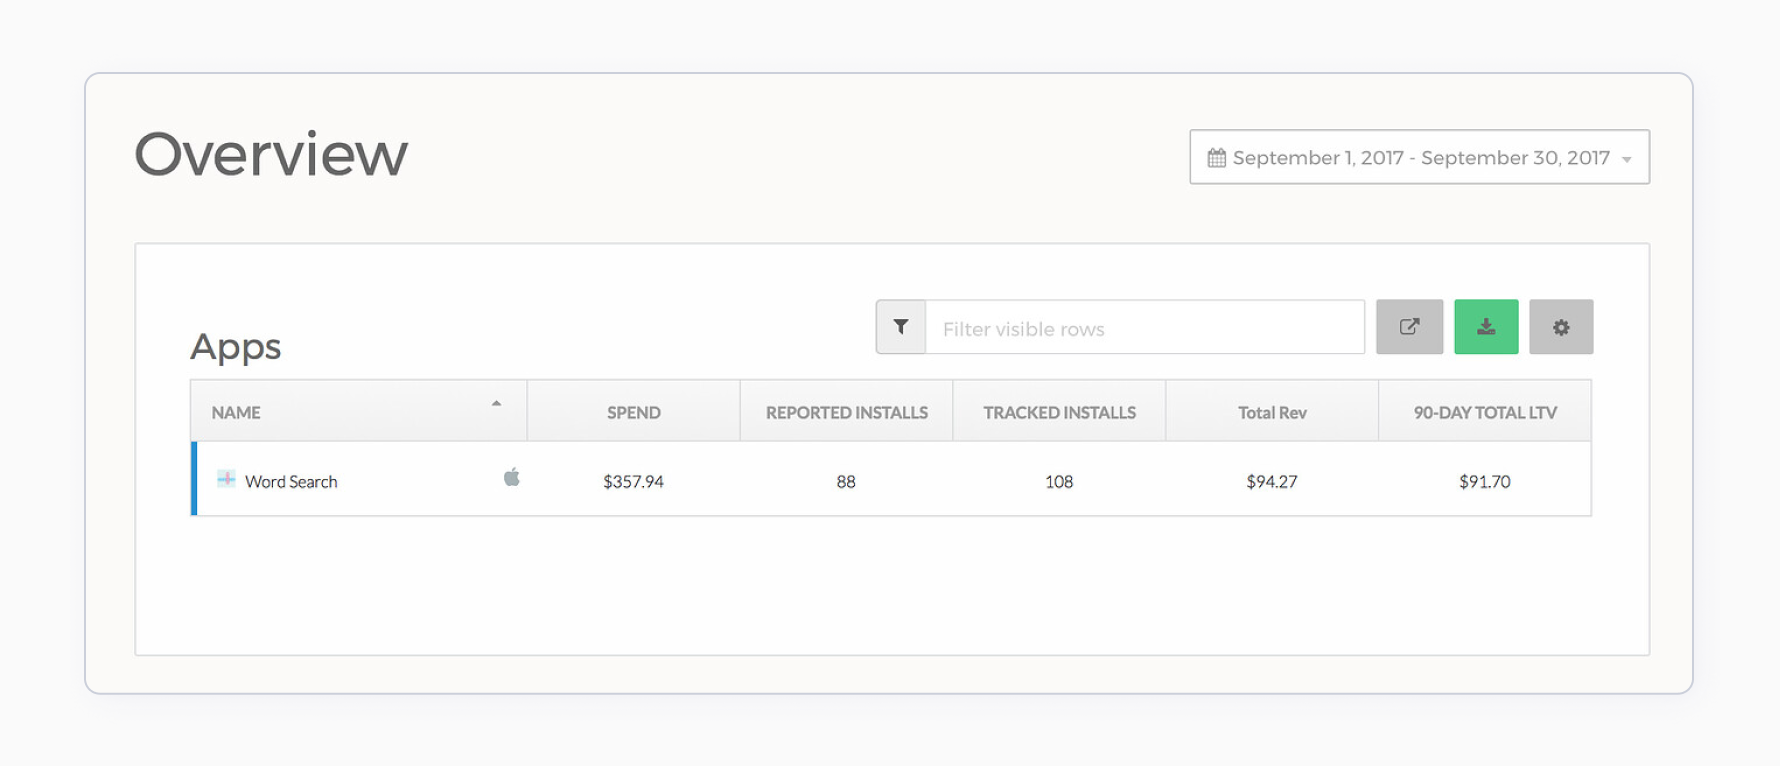Click the funnel filter icon
Image resolution: width=1780 pixels, height=766 pixels.
pos(901,327)
